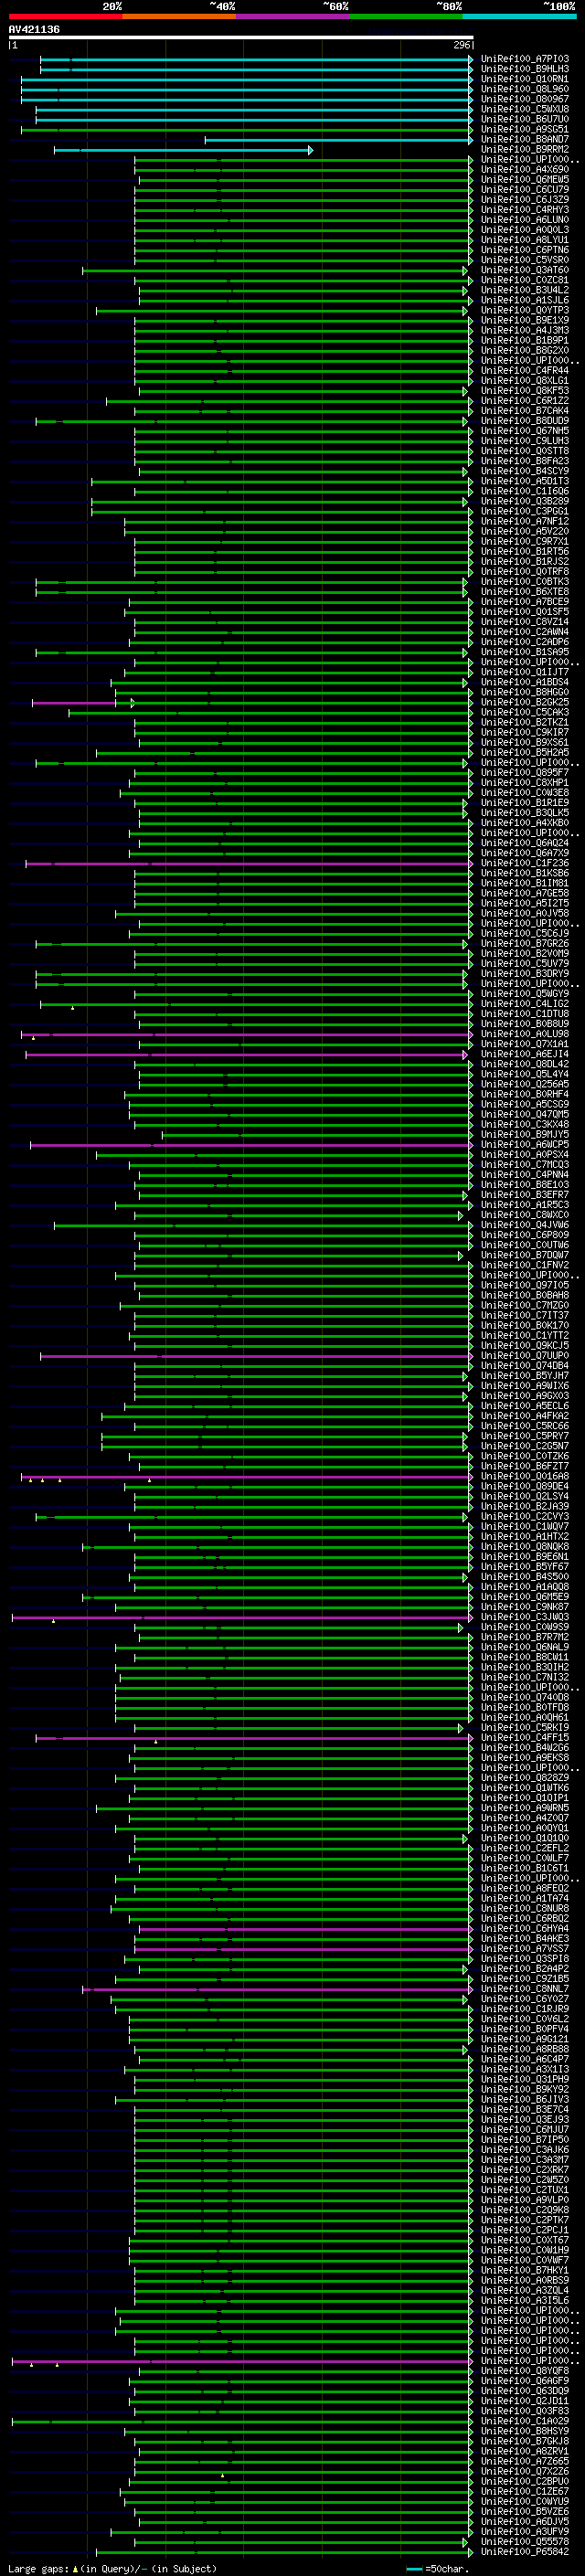Viewport: 585px width, 2576px height.
Task: Select the UniRef100_Q8KF53 label
Action: [x=524, y=391]
